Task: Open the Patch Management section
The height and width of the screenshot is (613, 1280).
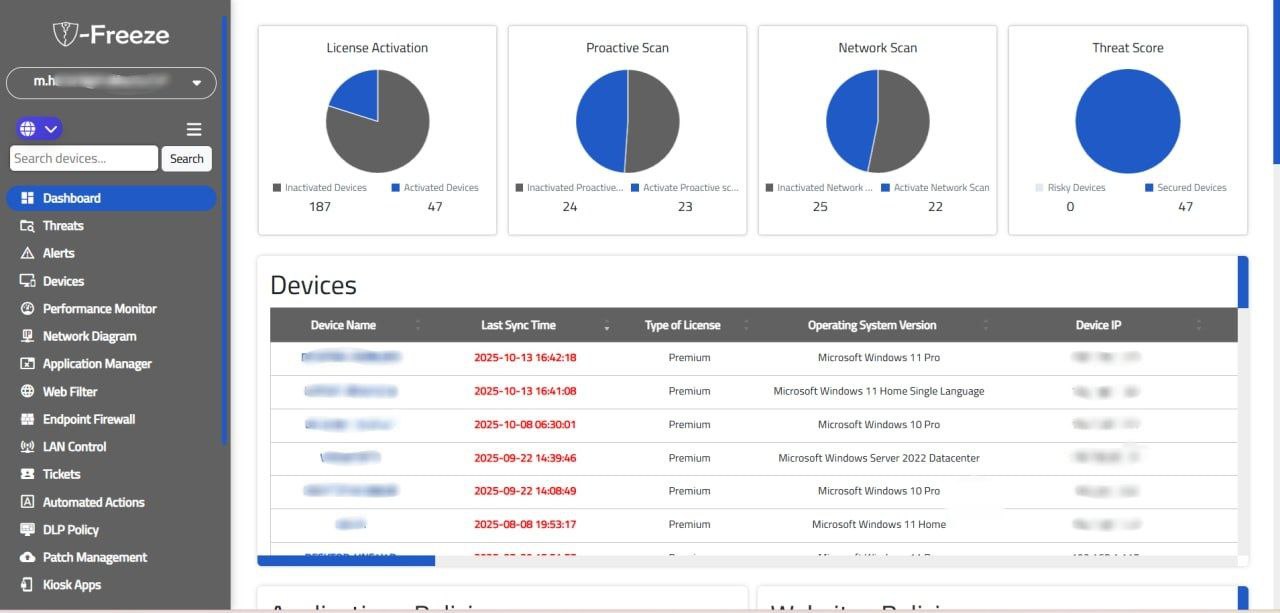Action: (93, 557)
